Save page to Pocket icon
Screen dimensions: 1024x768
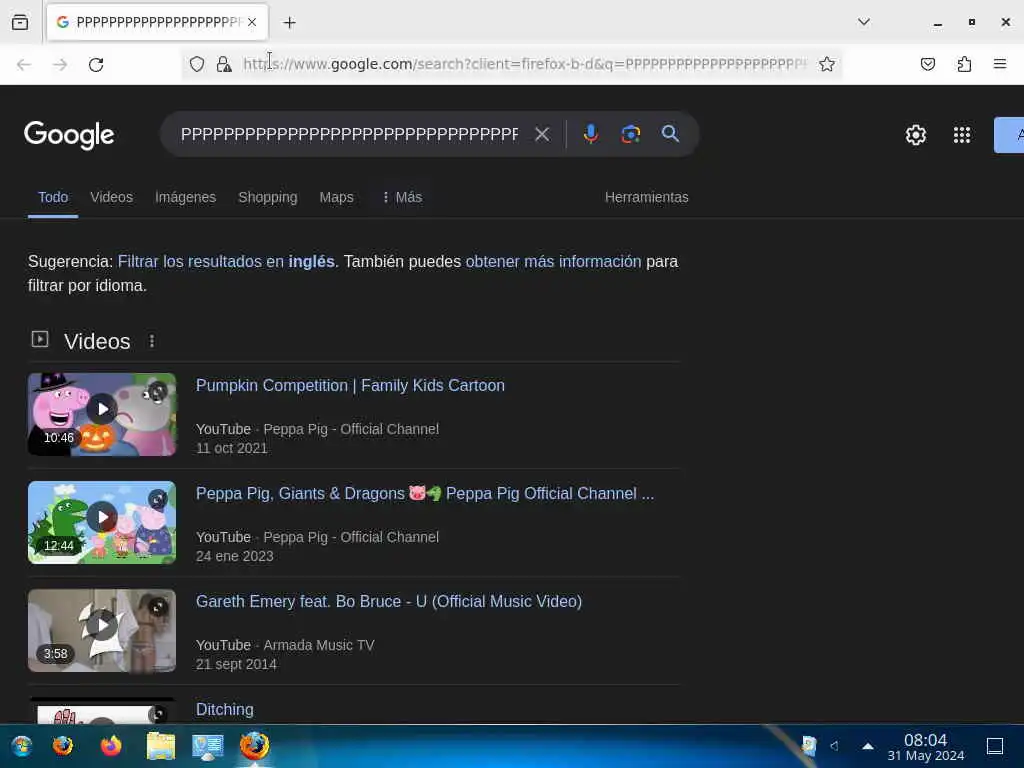927,64
